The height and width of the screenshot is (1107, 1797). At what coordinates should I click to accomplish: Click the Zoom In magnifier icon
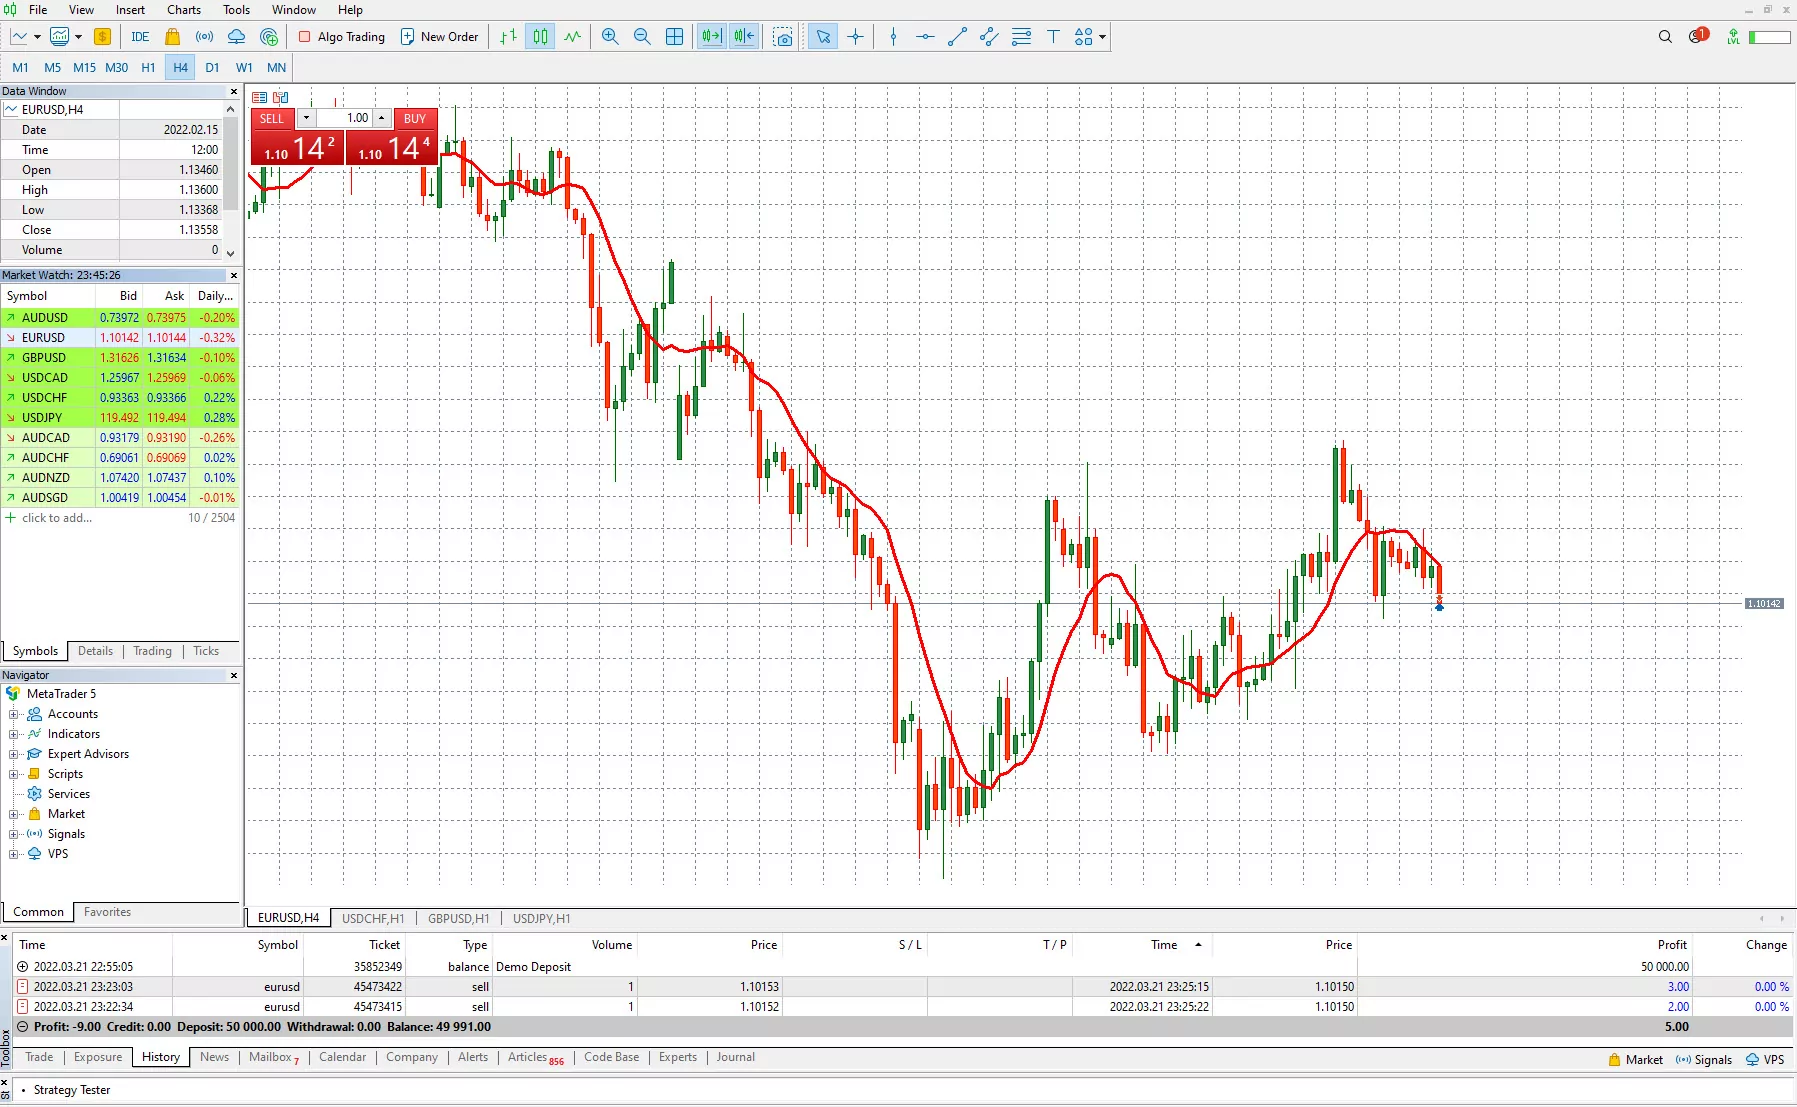coord(610,37)
